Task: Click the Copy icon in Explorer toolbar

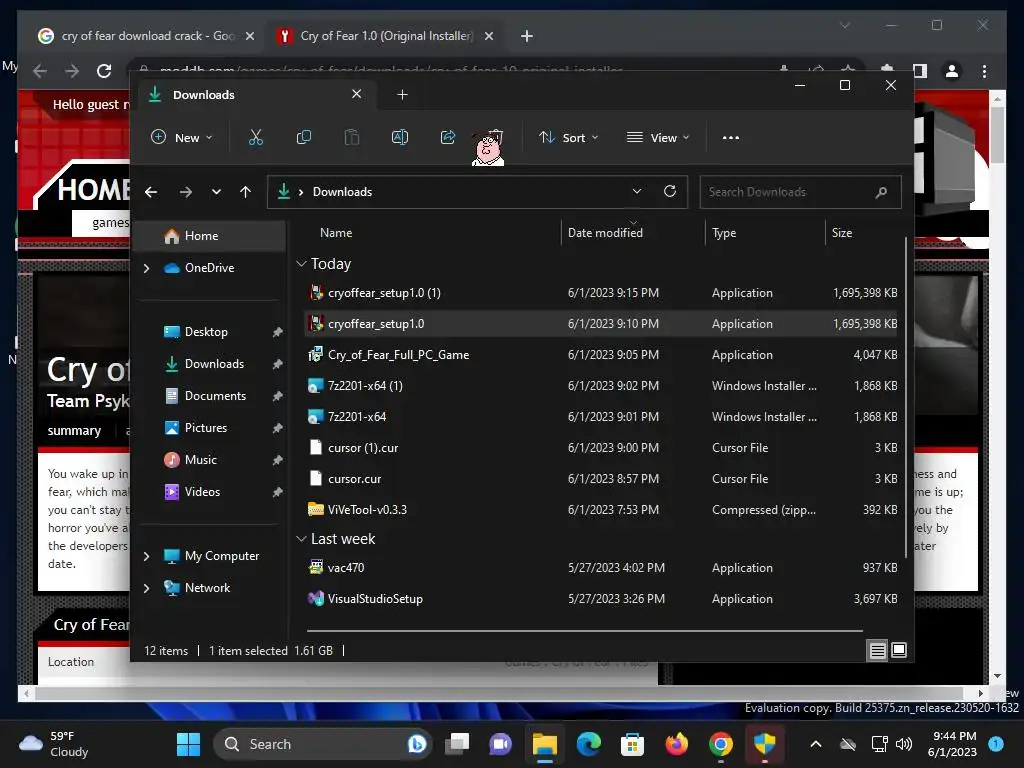Action: pyautogui.click(x=304, y=137)
